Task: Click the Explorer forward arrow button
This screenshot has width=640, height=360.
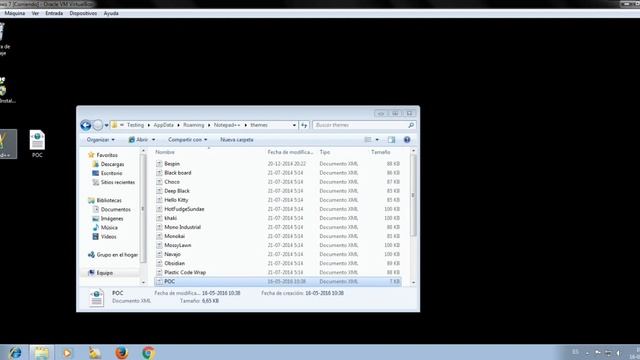Action: click(x=98, y=125)
